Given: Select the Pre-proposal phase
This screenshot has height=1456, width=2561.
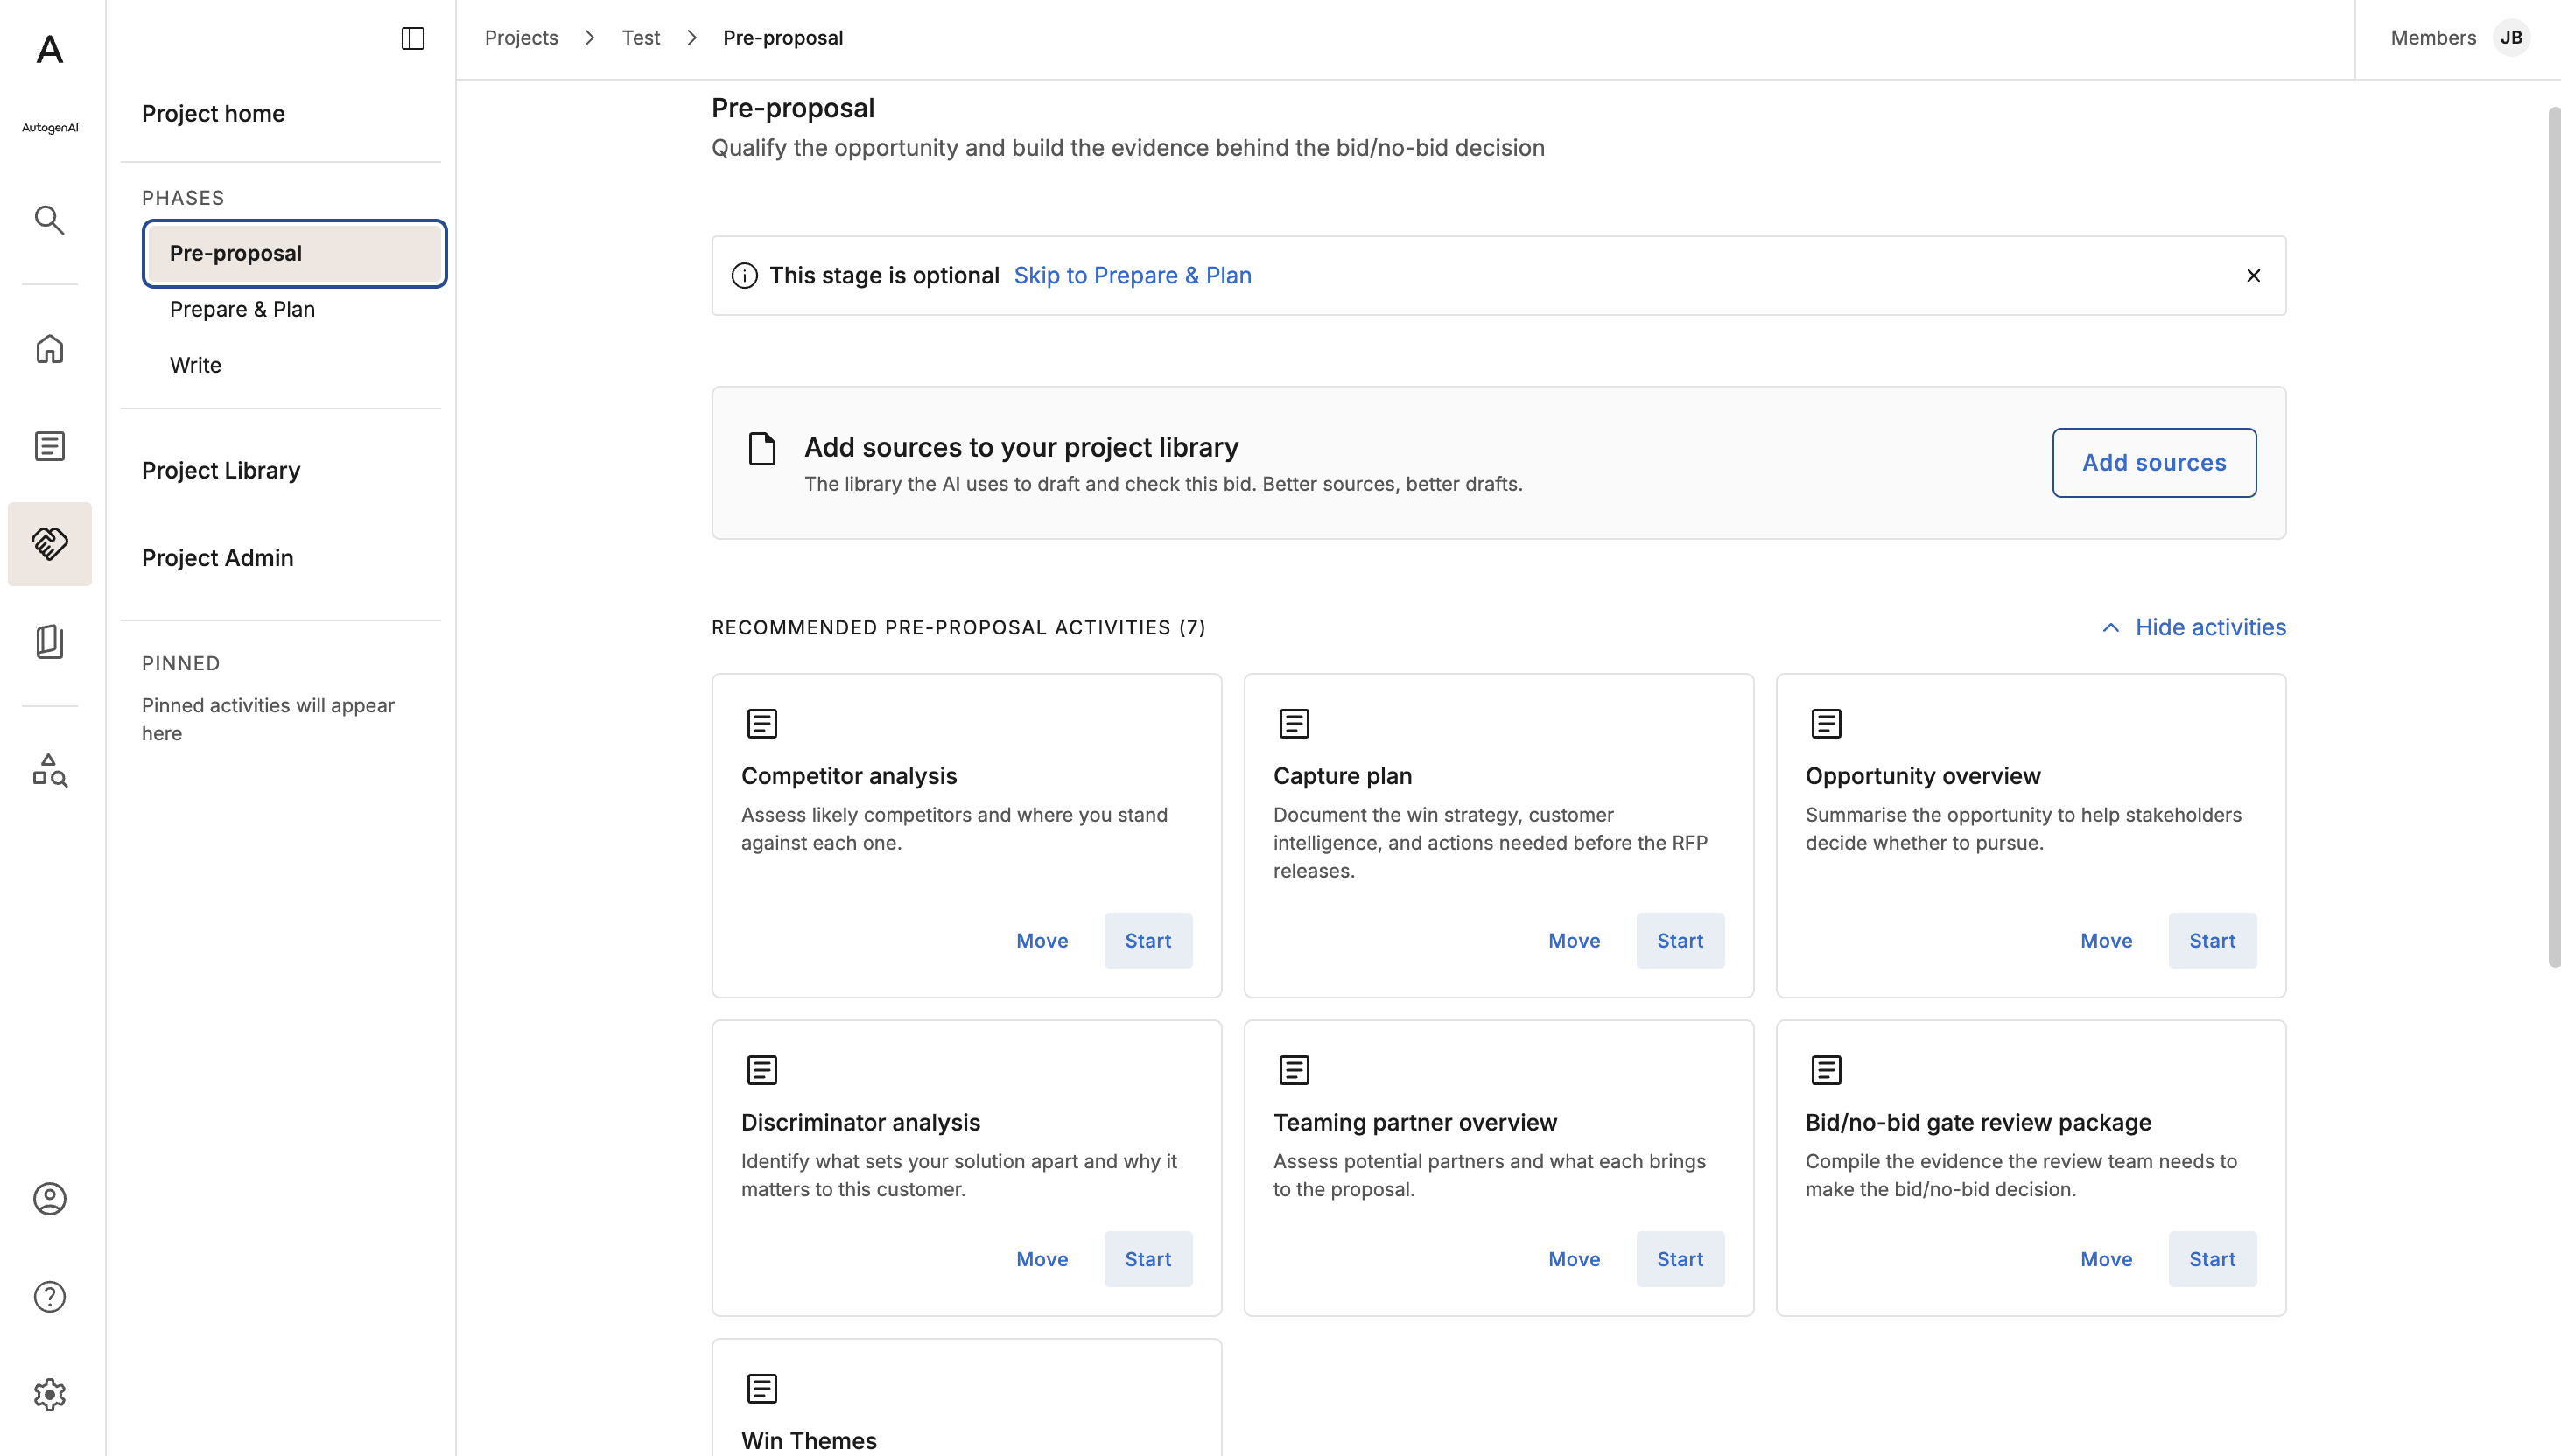Looking at the screenshot, I should pos(294,253).
